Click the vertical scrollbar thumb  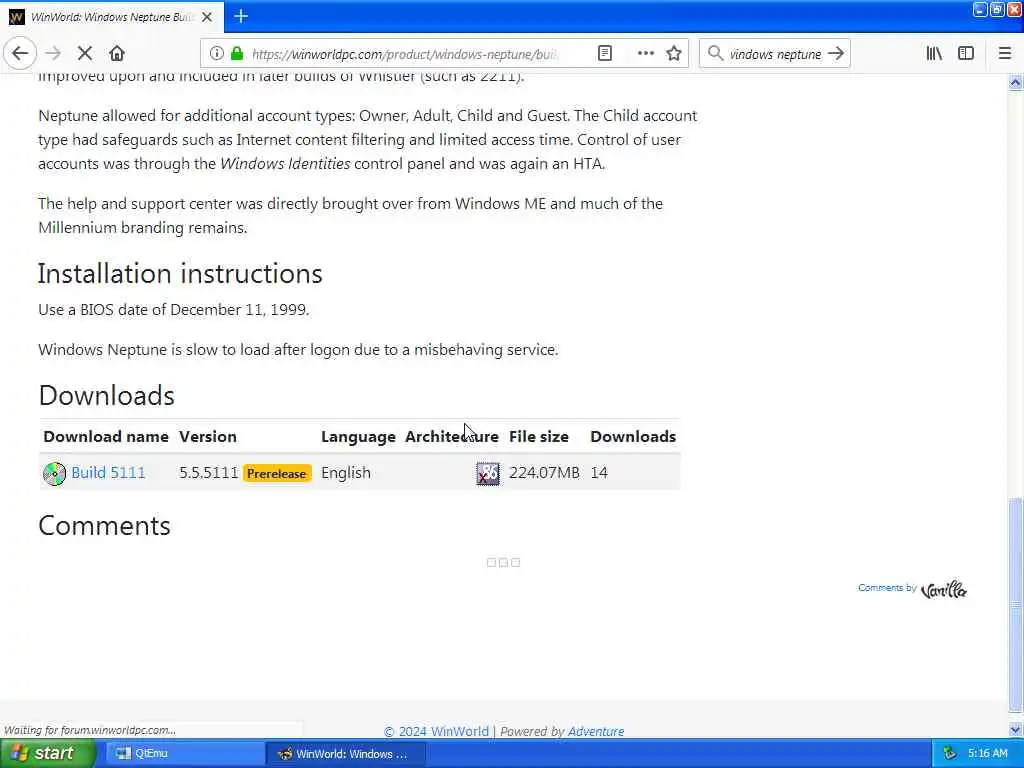coord(1016,605)
